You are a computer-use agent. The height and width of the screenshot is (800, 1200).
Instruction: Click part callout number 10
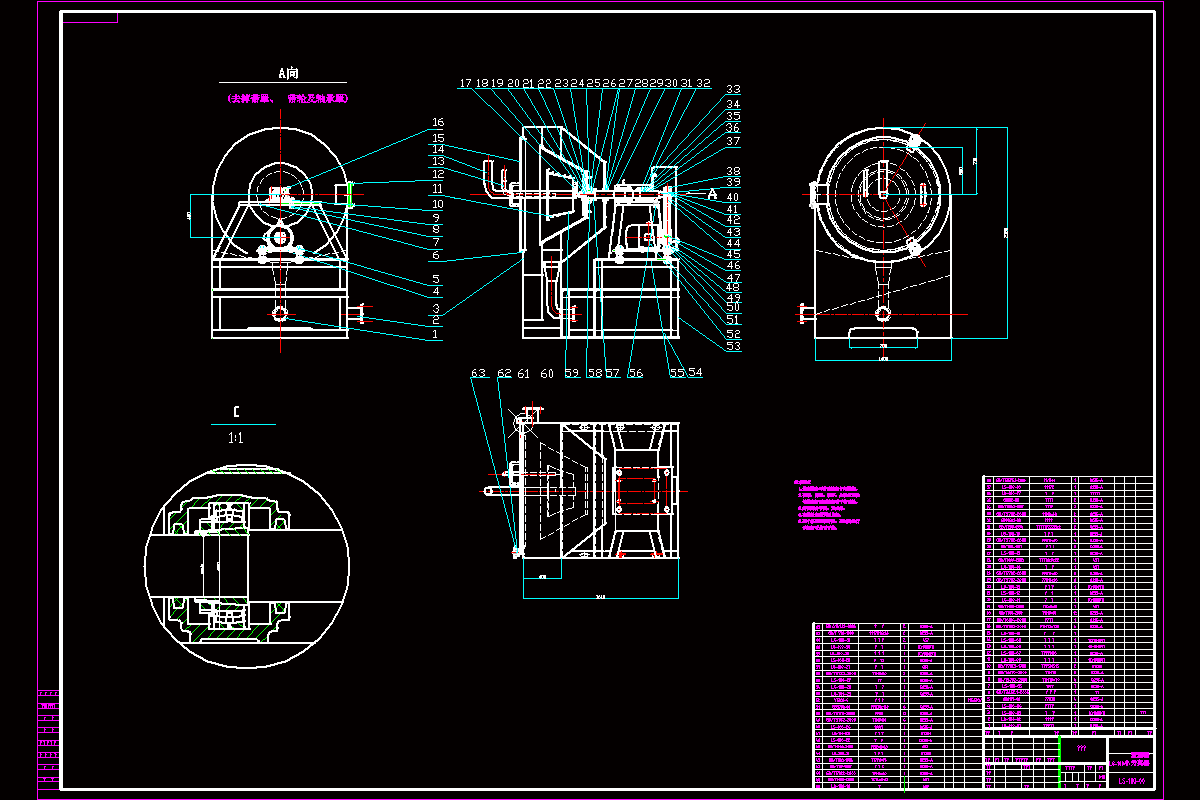(437, 204)
